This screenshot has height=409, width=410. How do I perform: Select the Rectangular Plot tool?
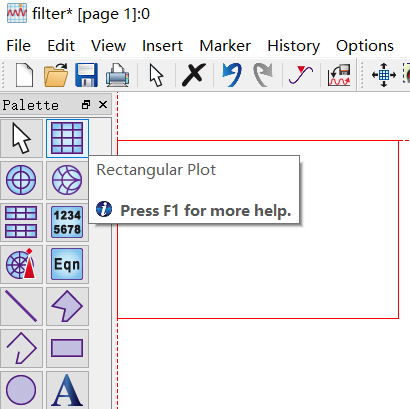pos(67,138)
